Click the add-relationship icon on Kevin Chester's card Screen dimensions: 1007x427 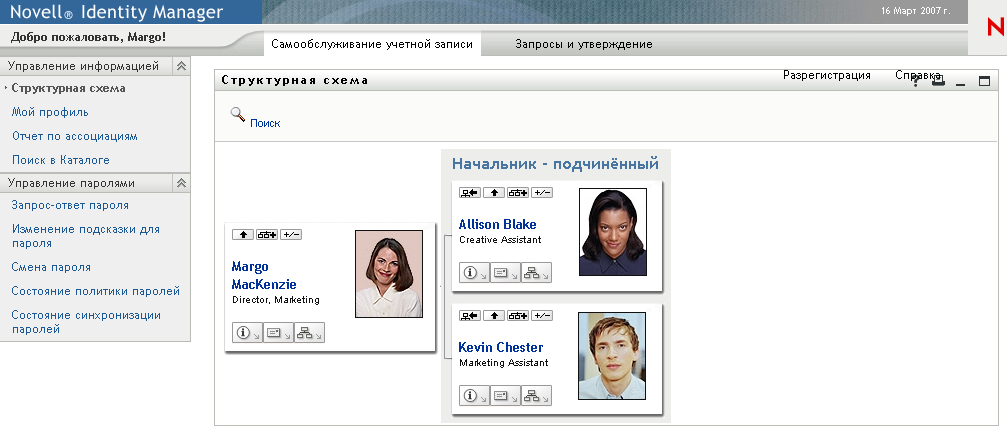click(517, 316)
